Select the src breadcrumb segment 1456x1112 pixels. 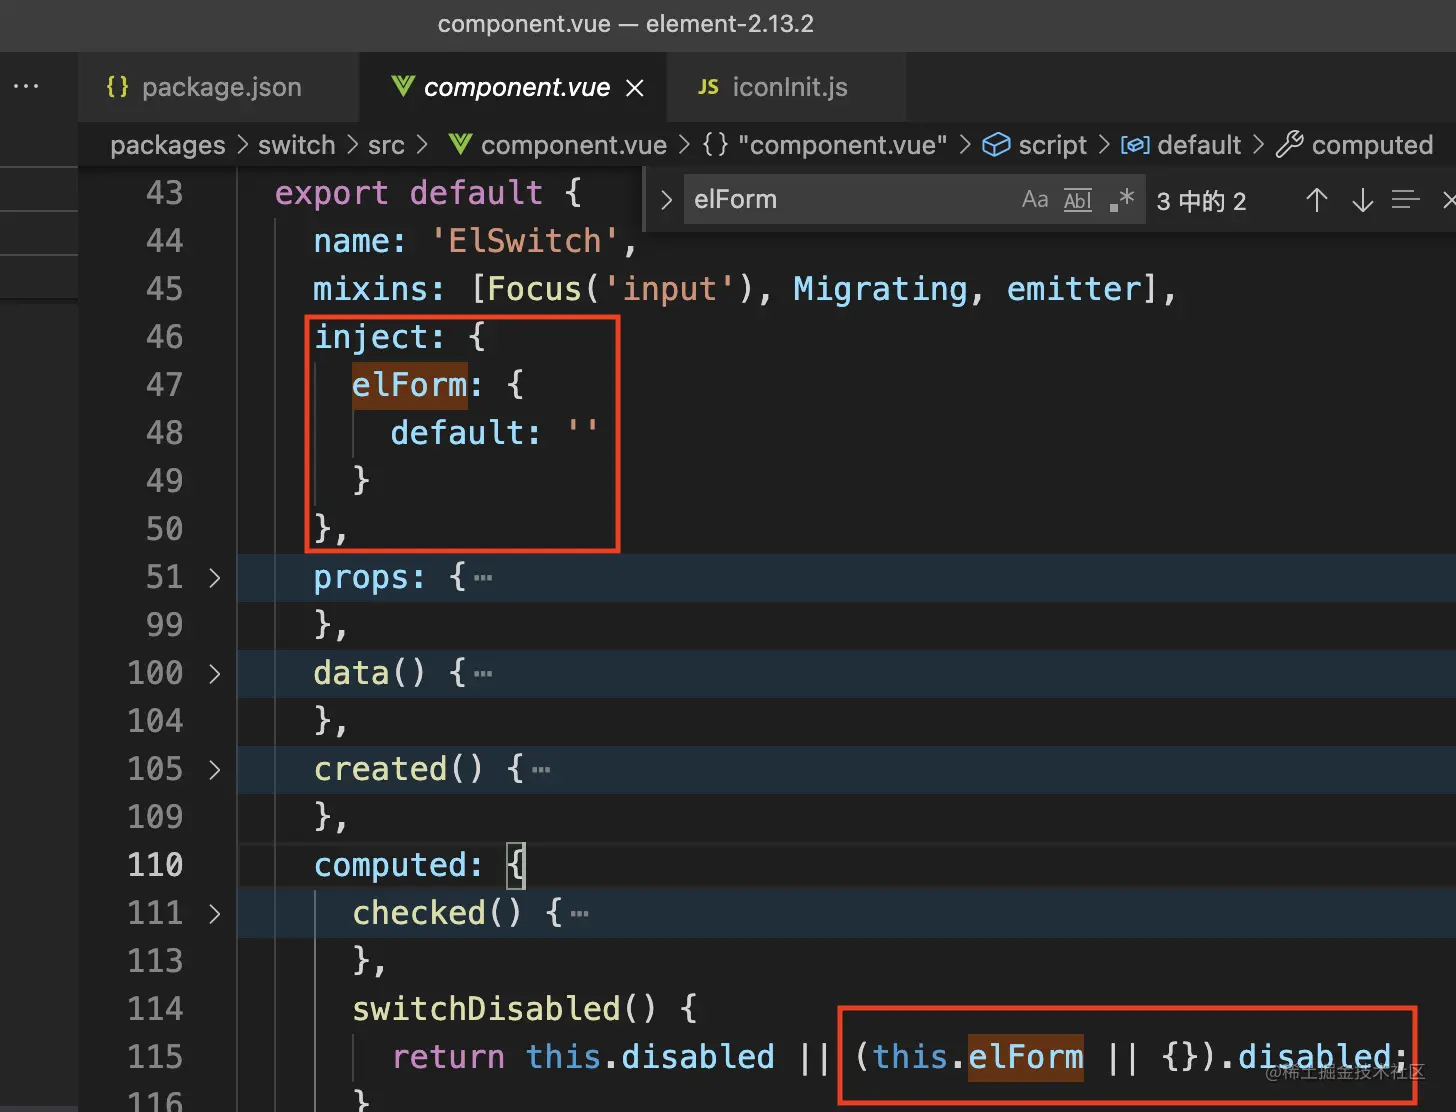tap(386, 145)
